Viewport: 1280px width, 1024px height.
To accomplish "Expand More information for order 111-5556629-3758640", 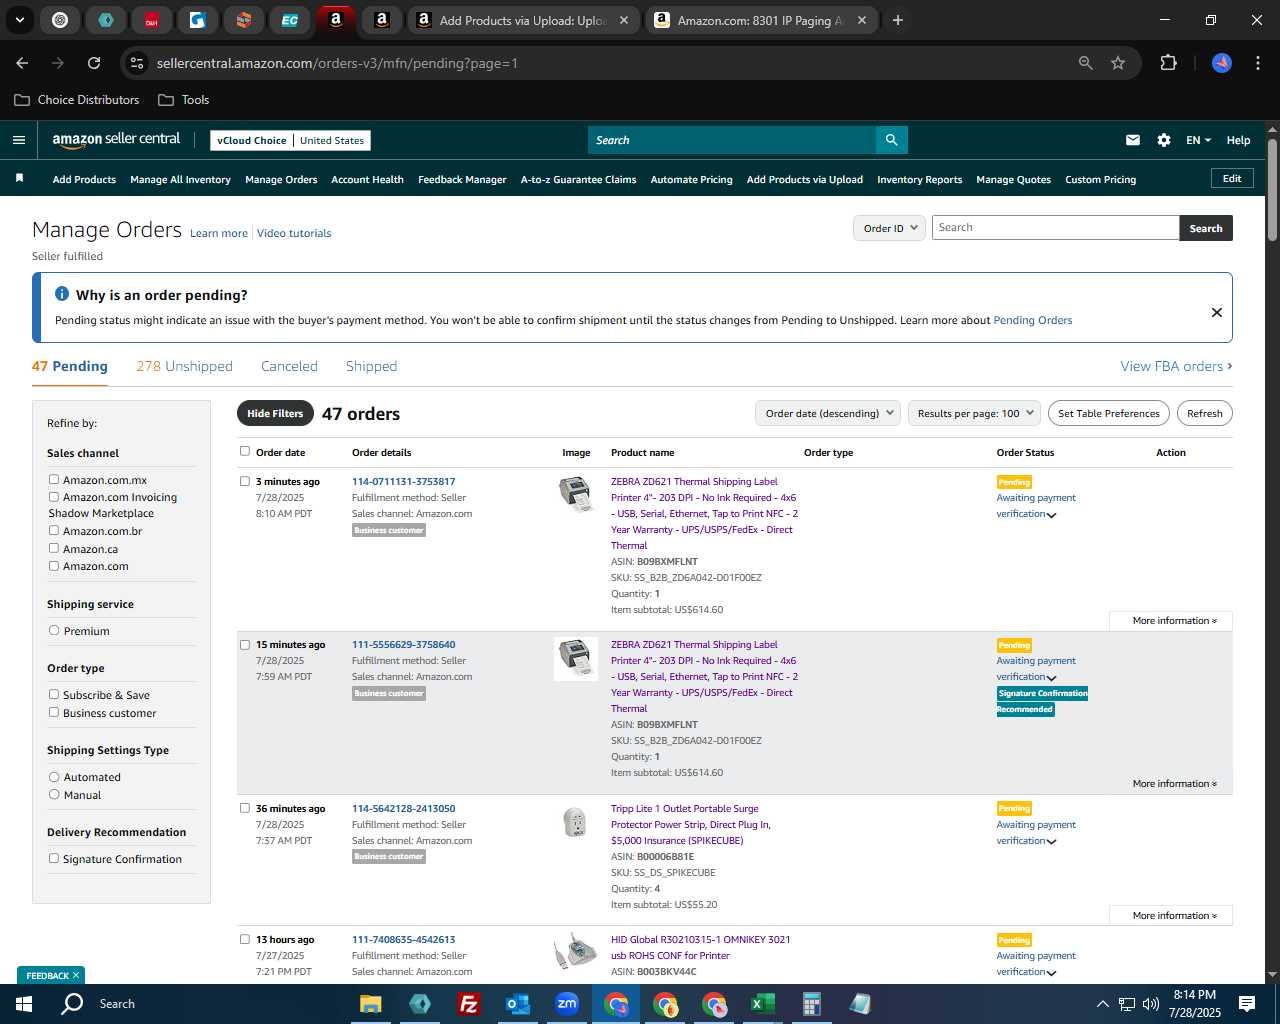I will pyautogui.click(x=1175, y=784).
